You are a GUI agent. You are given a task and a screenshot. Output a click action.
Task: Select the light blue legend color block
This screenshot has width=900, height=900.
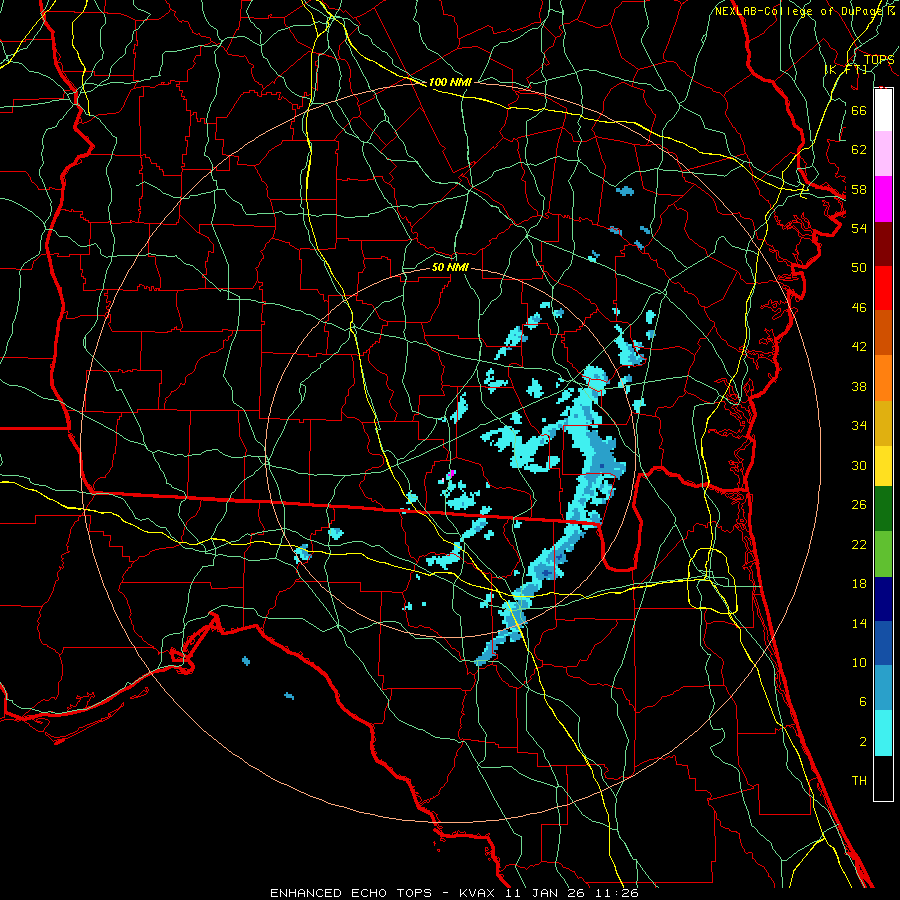[x=883, y=688]
